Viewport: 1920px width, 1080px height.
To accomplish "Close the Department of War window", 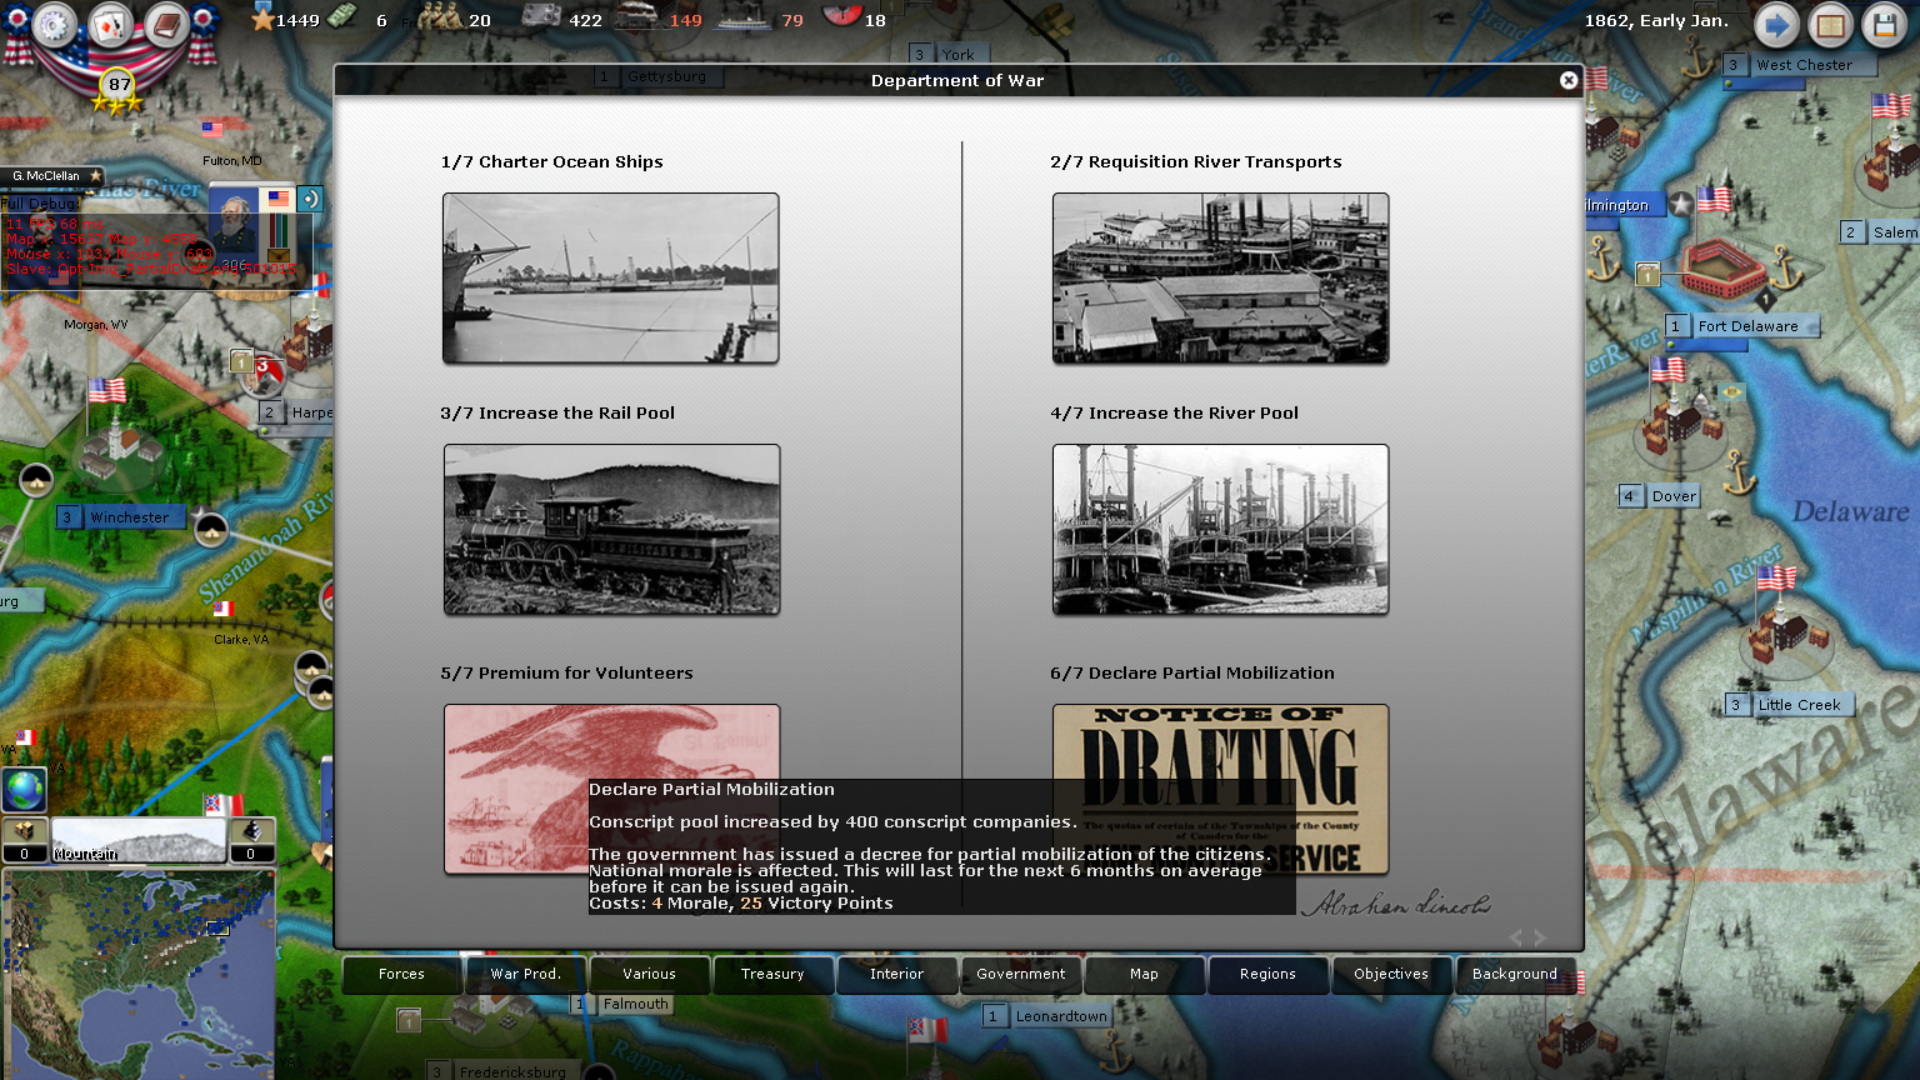I will [x=1568, y=80].
